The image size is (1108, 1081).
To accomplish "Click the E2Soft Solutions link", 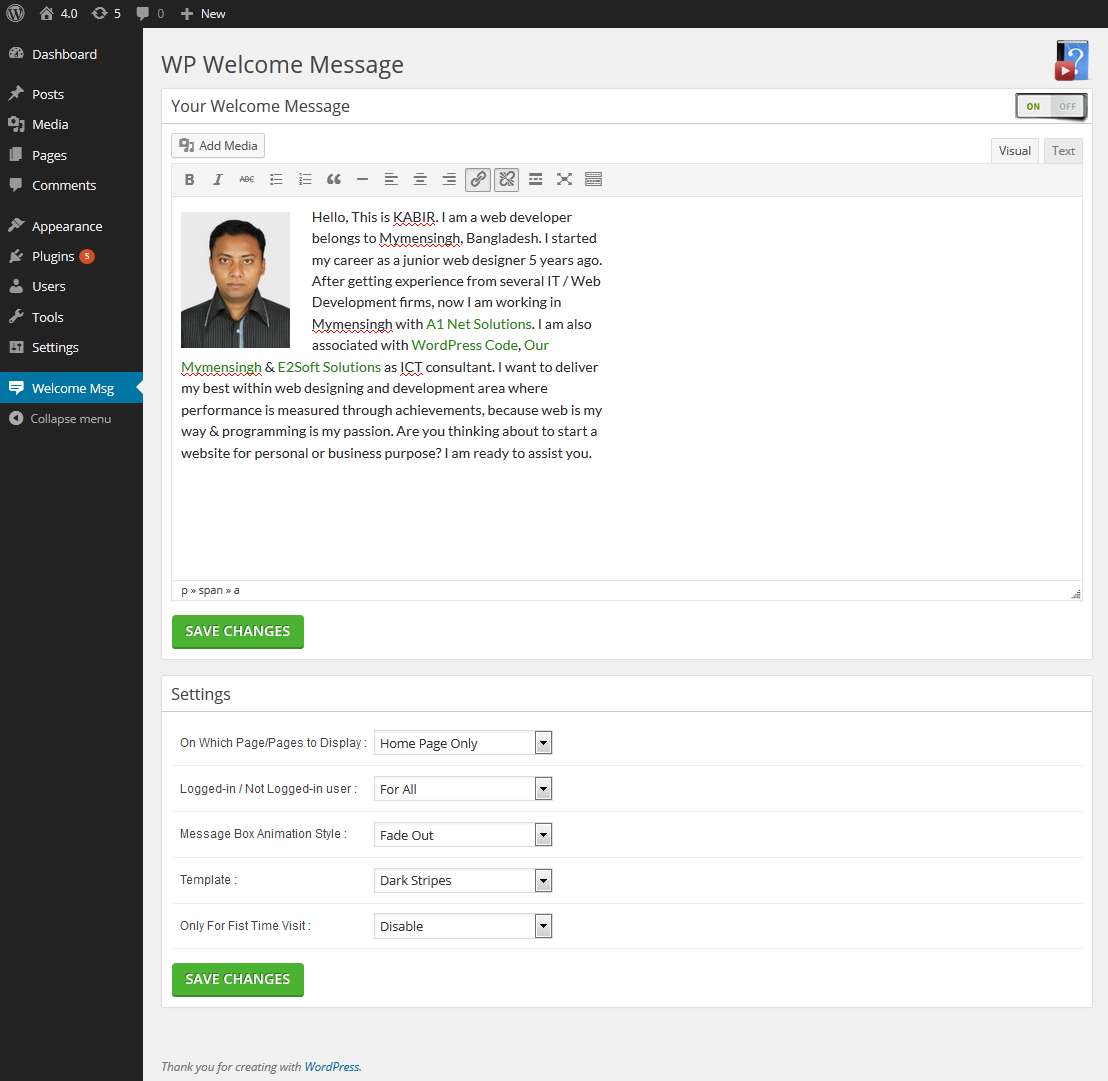I will click(329, 367).
